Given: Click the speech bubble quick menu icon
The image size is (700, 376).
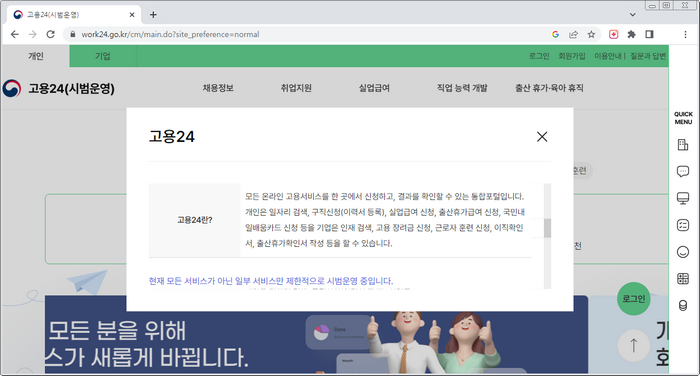Looking at the screenshot, I should (x=683, y=171).
